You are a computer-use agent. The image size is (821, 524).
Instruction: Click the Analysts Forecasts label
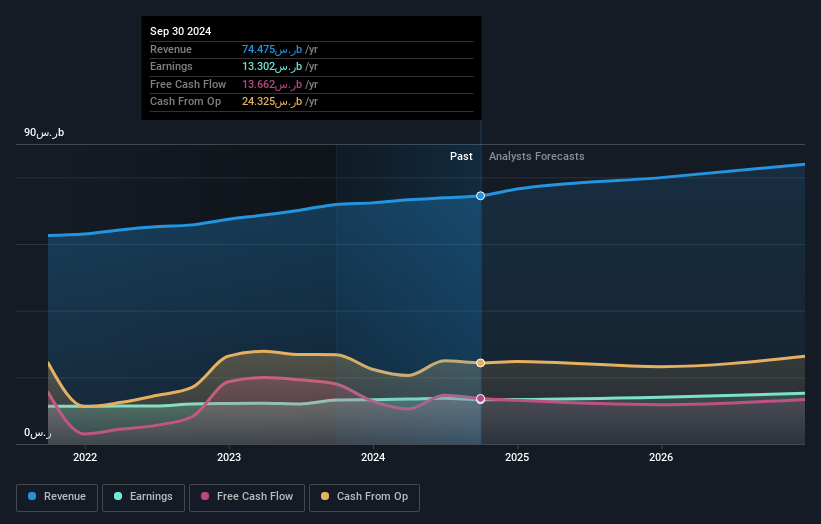coord(537,157)
